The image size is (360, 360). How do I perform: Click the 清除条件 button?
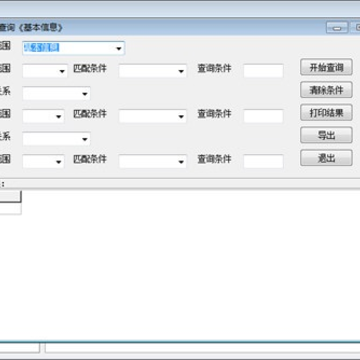click(326, 90)
